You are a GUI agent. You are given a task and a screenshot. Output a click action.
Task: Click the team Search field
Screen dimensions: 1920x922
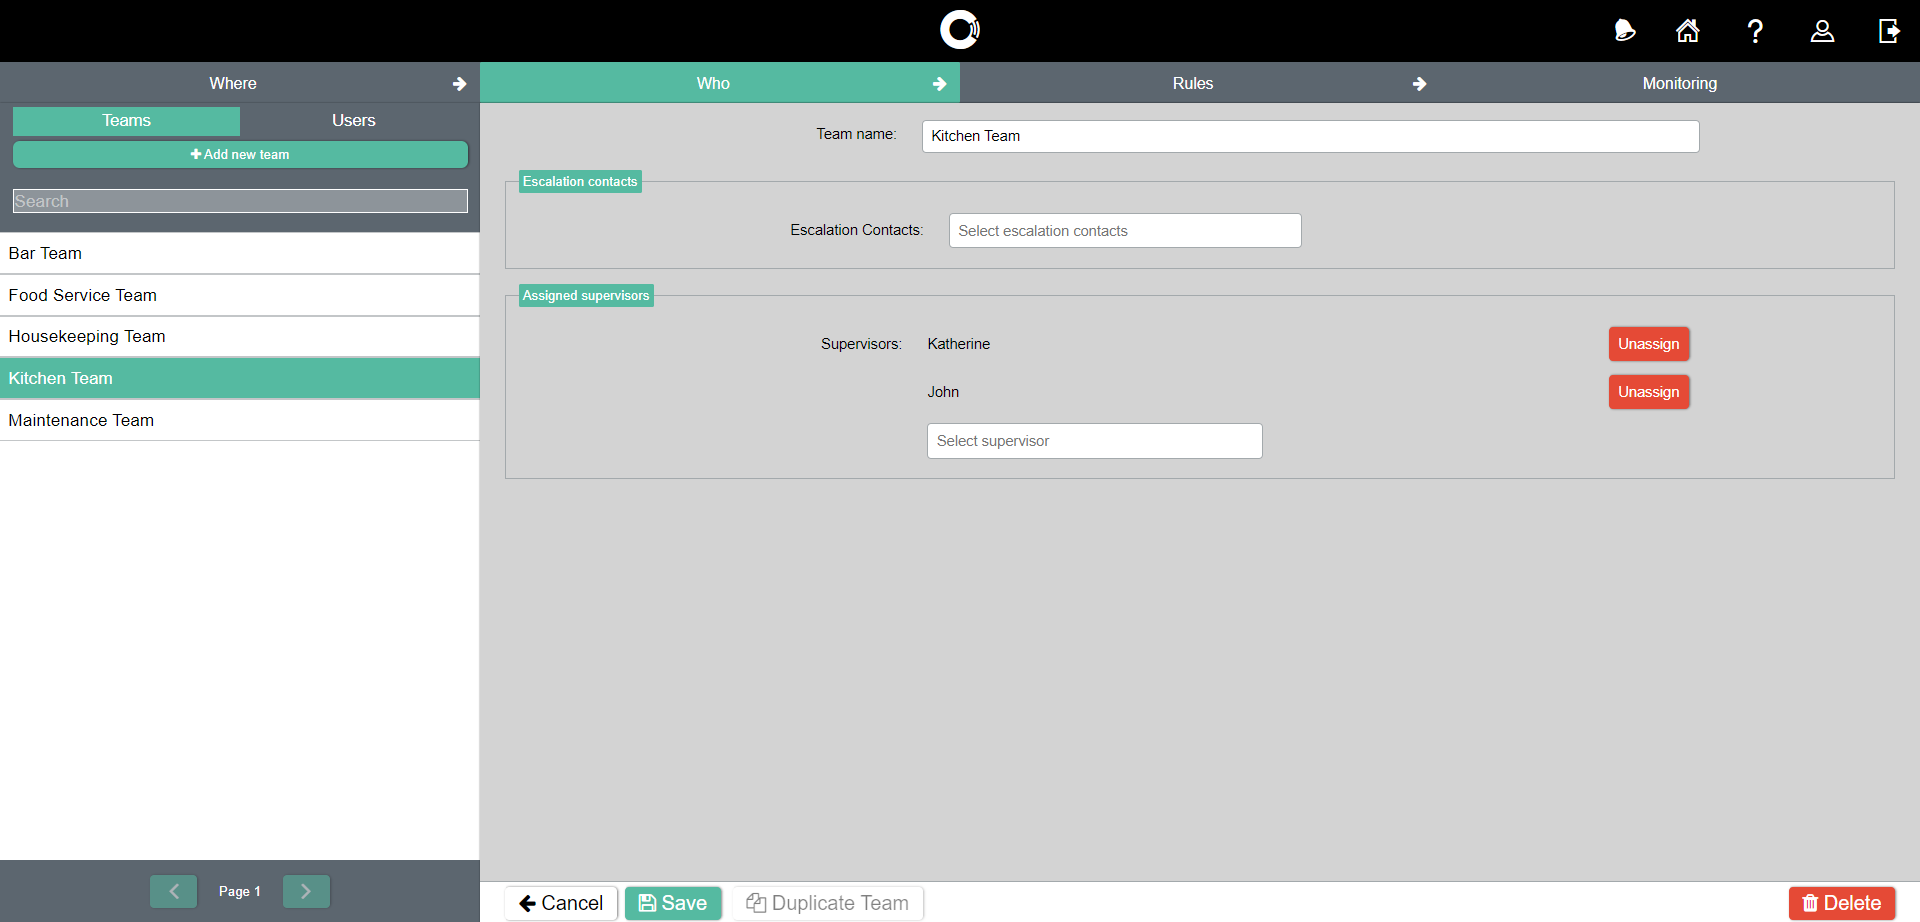240,201
